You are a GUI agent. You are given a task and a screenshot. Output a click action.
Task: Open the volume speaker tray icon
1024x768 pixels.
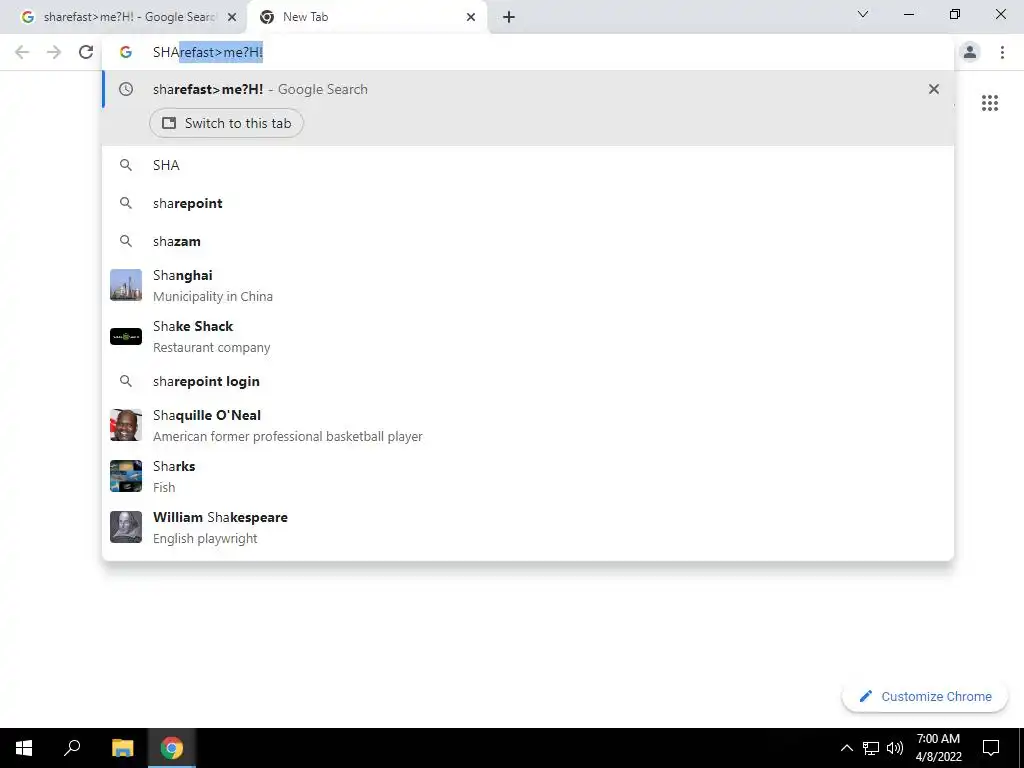coord(895,748)
